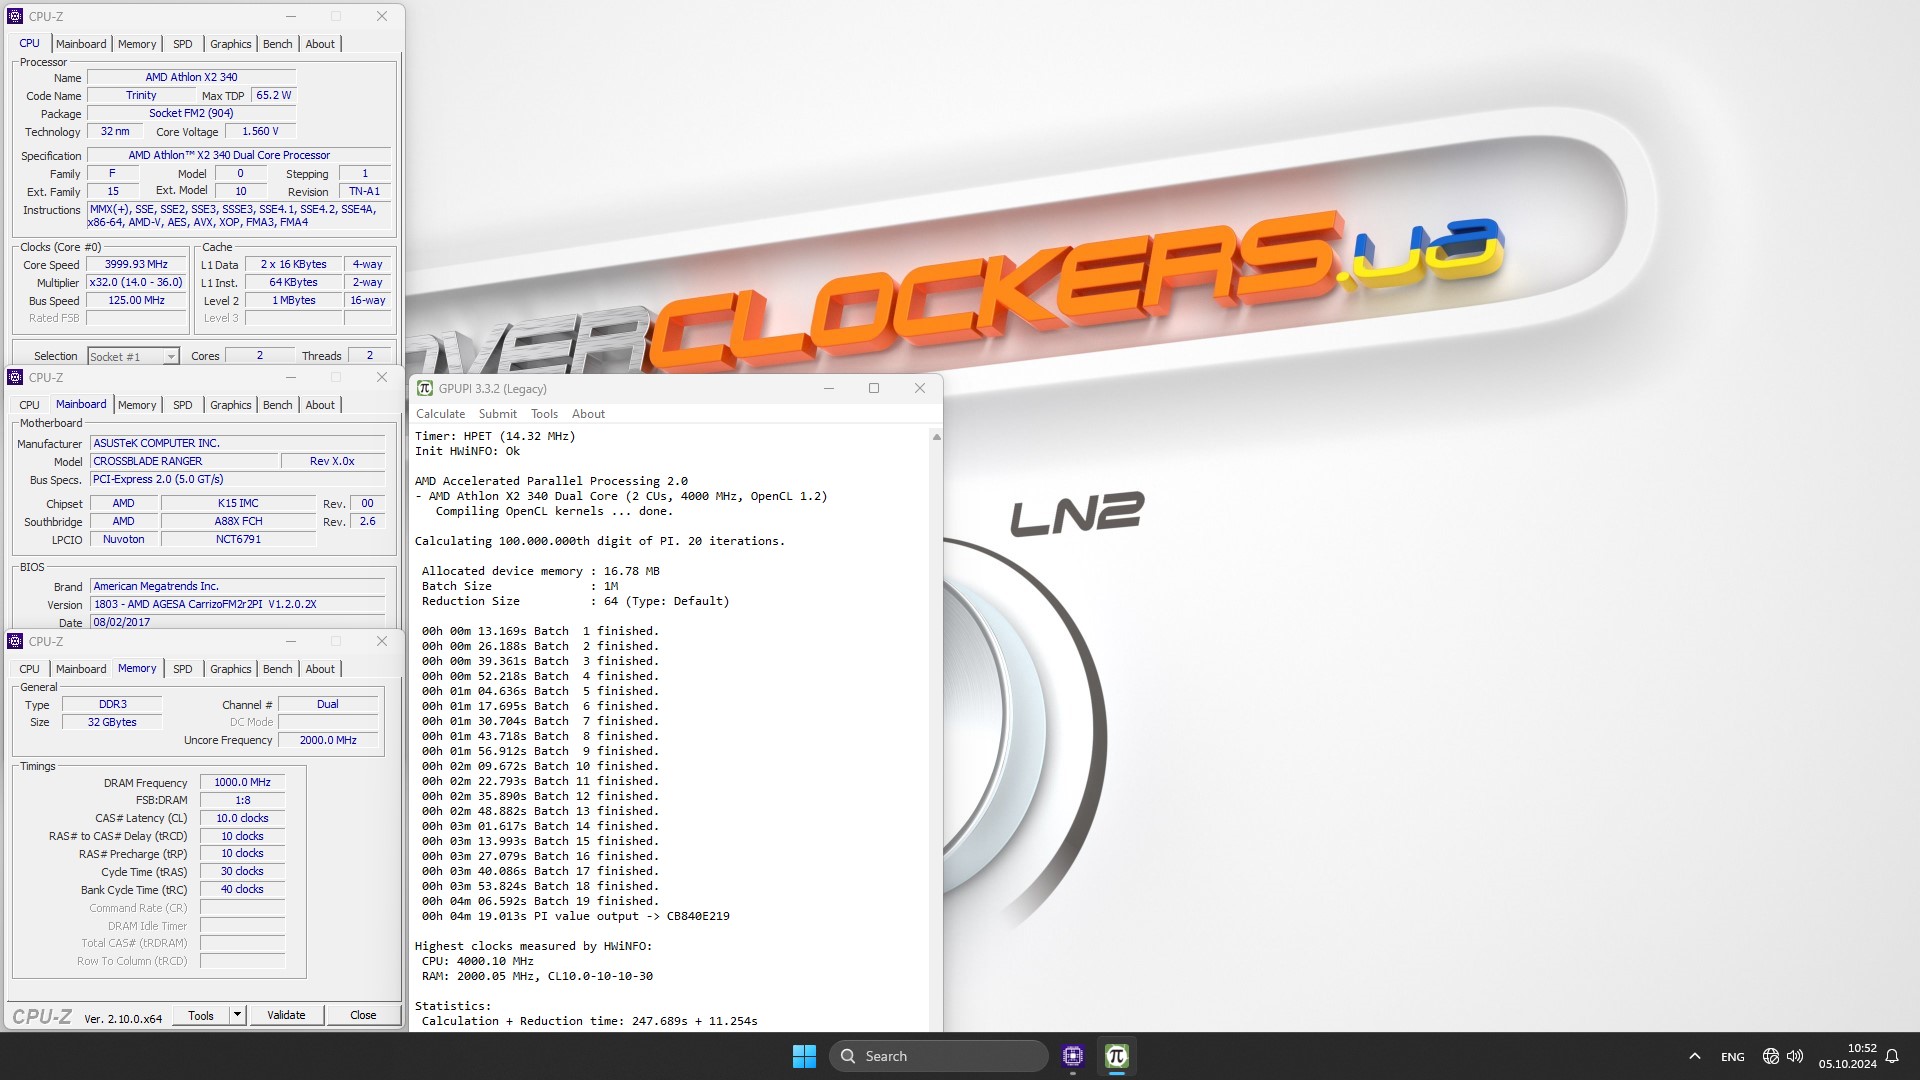Click CPU-Z Tools button
Viewport: 1920px width, 1080px height.
click(201, 1015)
